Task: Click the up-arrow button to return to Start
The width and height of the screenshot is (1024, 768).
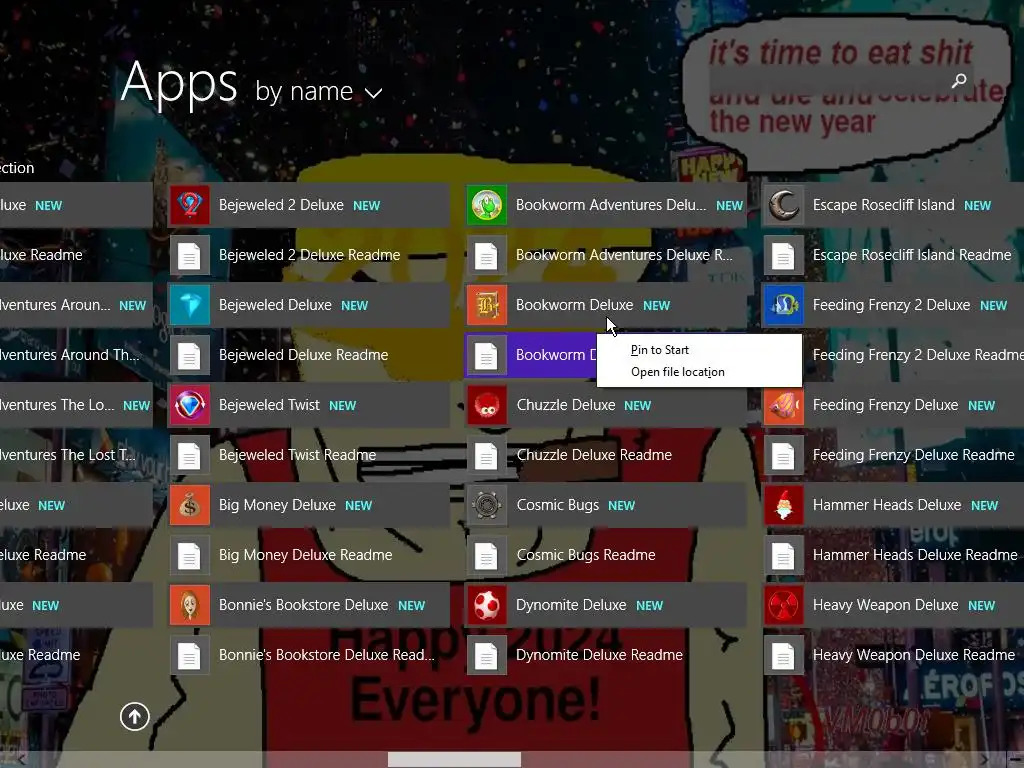Action: coord(135,716)
